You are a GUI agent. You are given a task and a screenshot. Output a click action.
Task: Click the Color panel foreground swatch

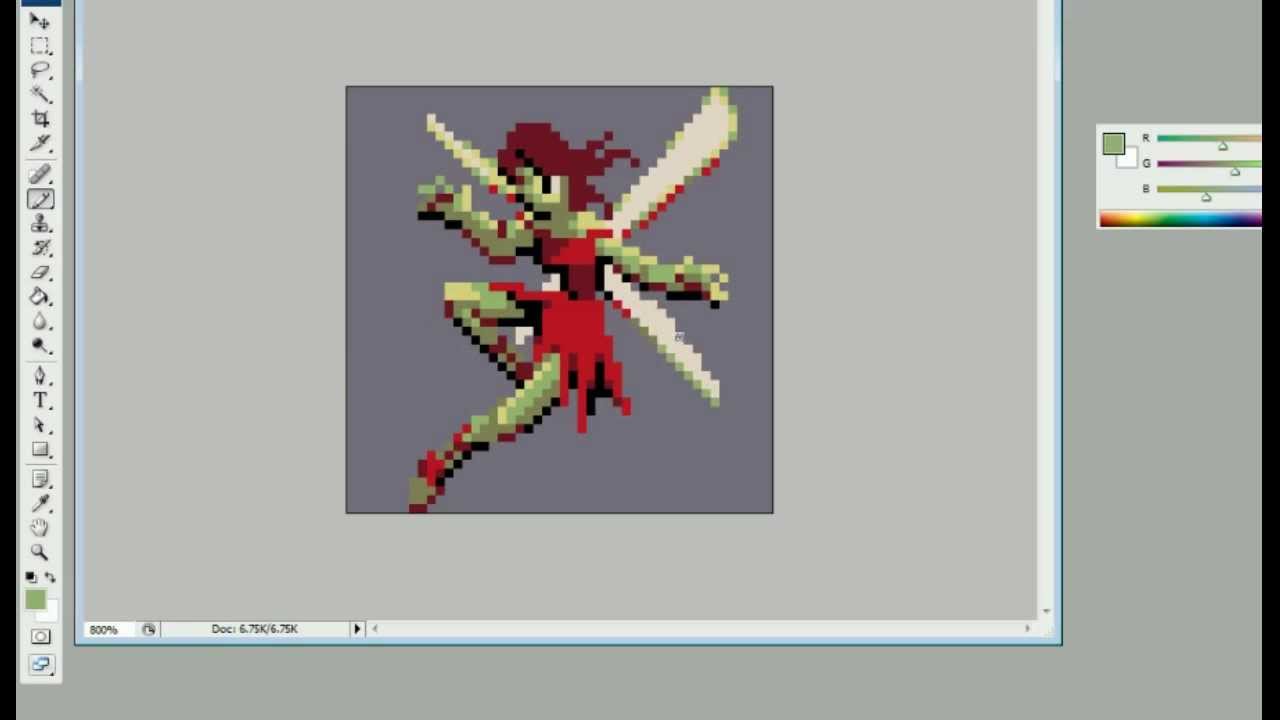click(1113, 144)
